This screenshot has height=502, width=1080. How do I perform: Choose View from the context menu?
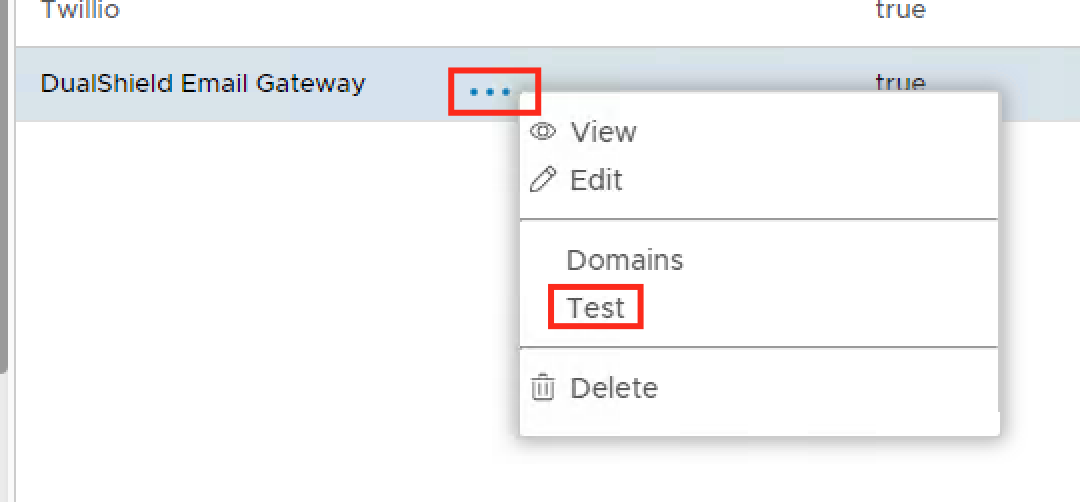[603, 132]
